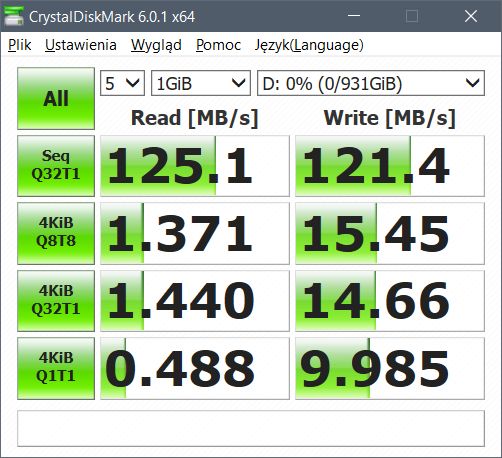
Task: Open the 1GiB test size dropdown
Action: pyautogui.click(x=201, y=83)
